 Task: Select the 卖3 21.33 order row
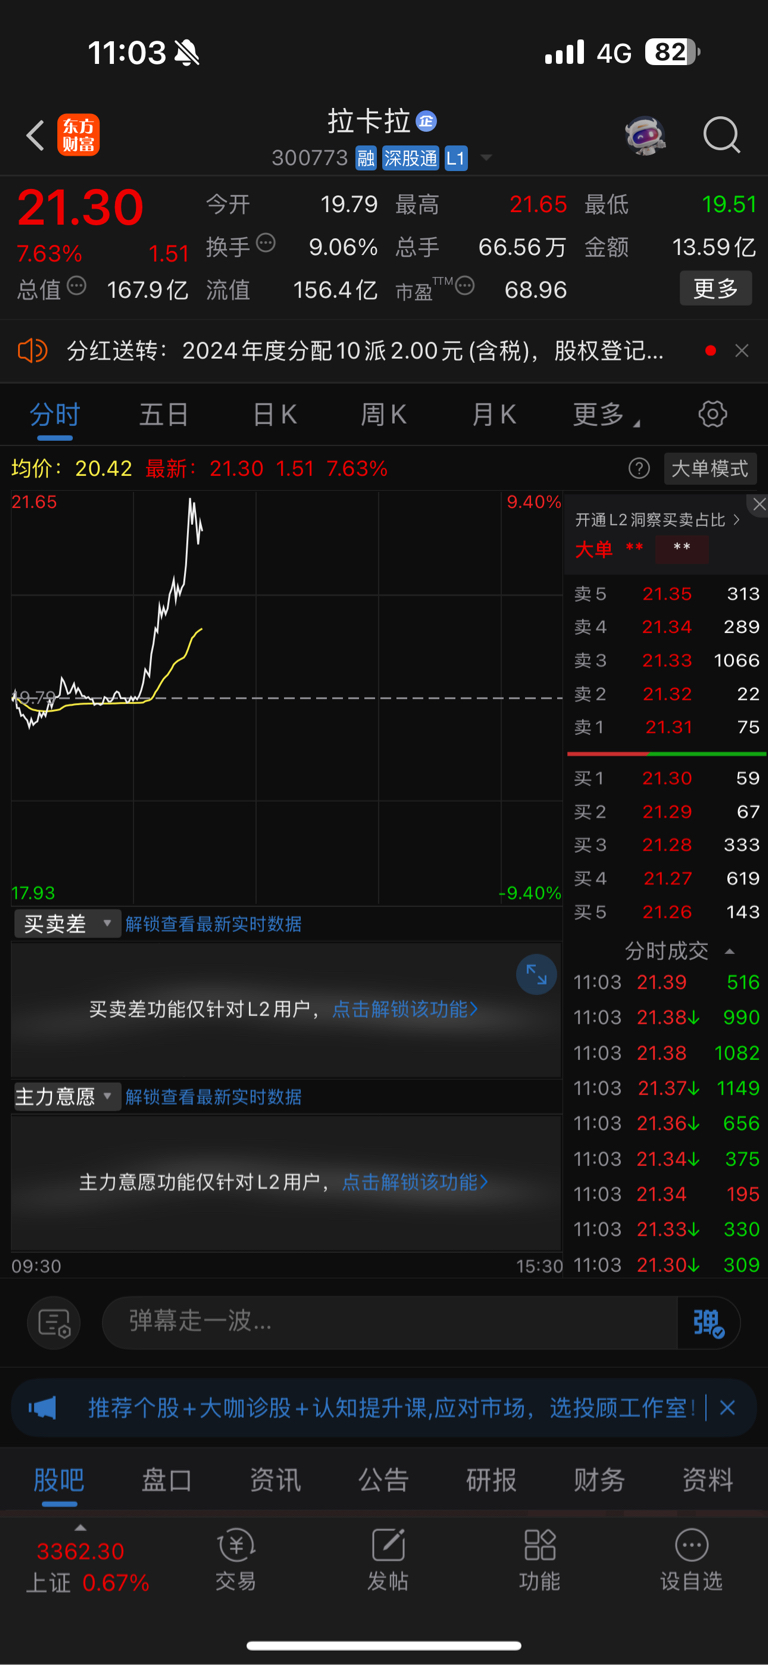coord(666,661)
